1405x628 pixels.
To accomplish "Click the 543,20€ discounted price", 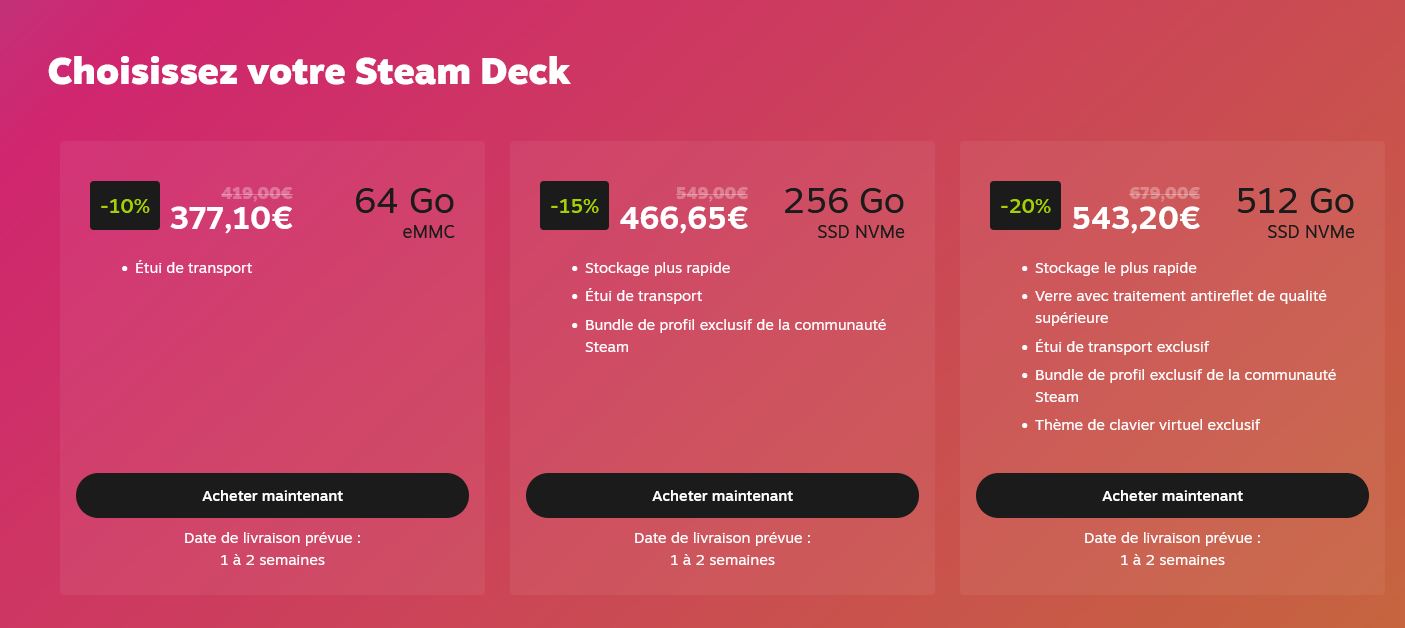I will pyautogui.click(x=1136, y=218).
